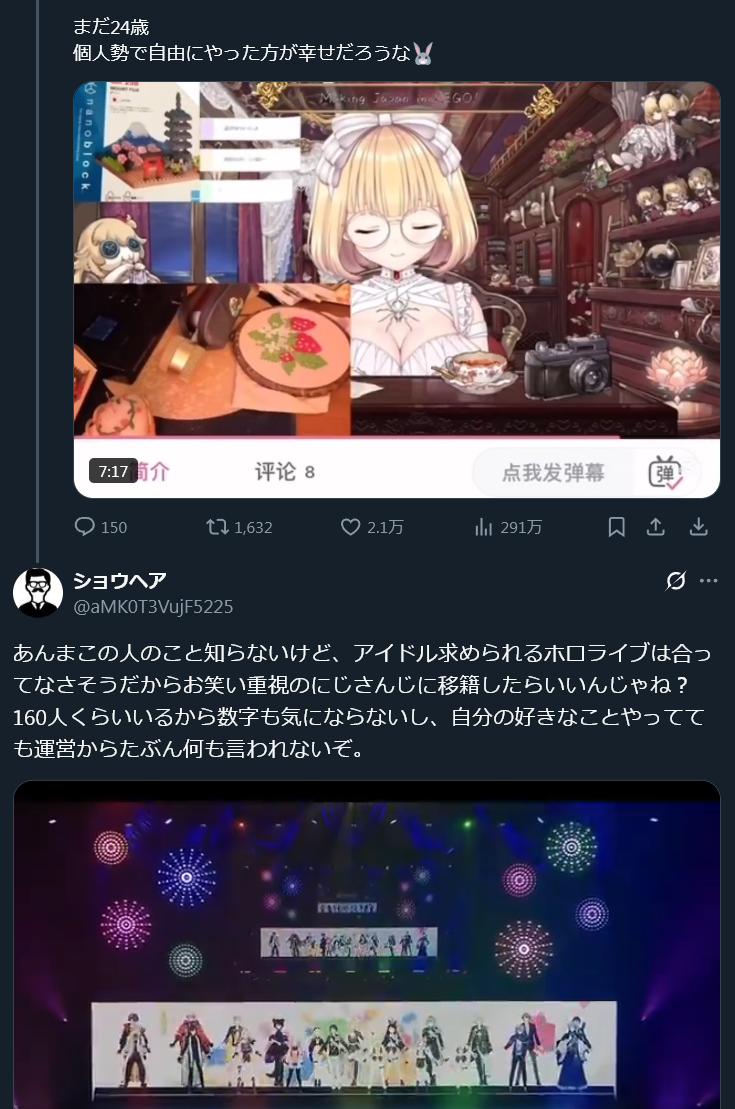
Task: Like the post with 2.1万 hearts
Action: (x=350, y=526)
